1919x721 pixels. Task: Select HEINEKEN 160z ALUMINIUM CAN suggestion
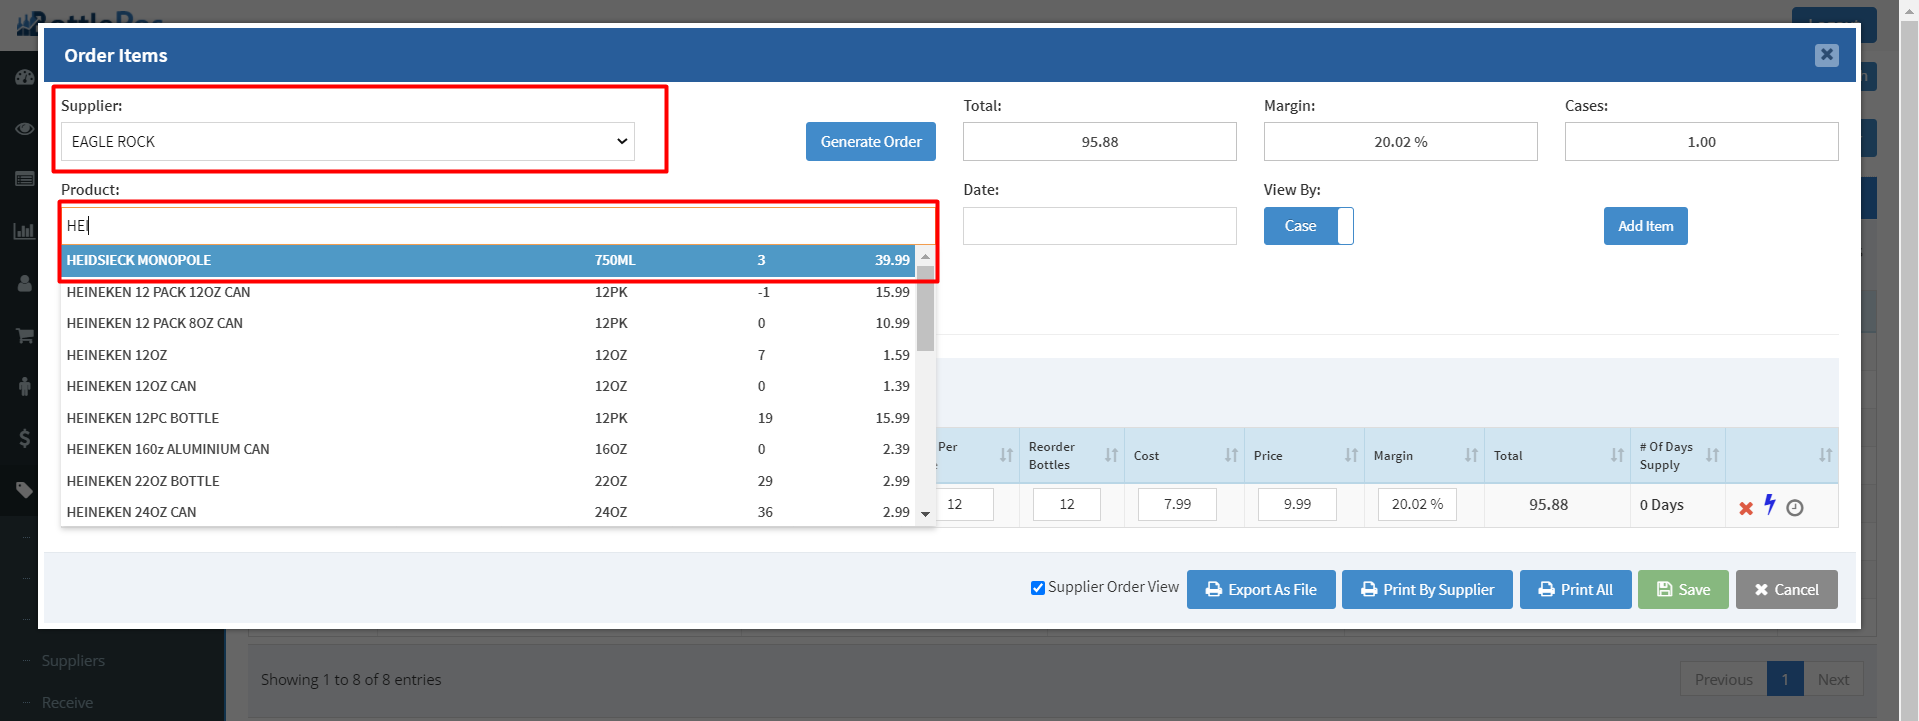pos(488,449)
